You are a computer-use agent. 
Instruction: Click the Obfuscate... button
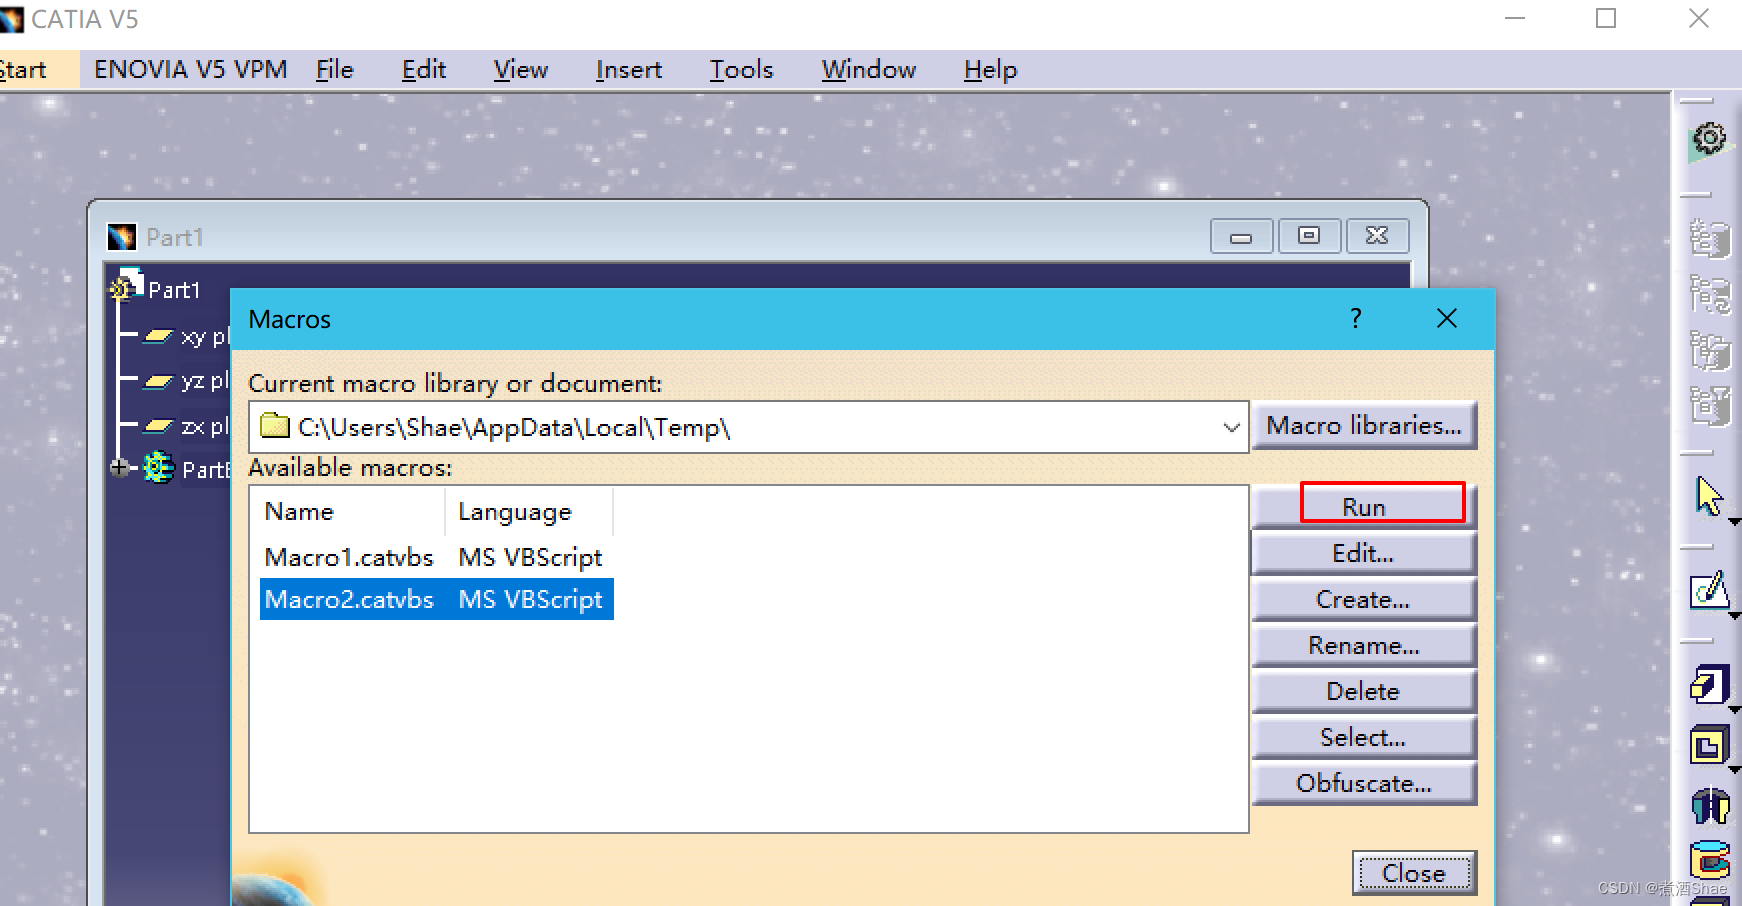pos(1364,783)
